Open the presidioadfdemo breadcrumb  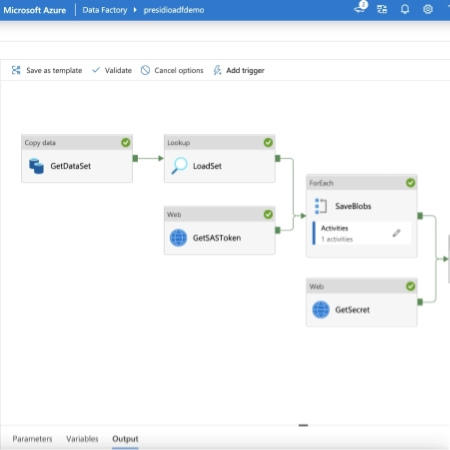174,10
